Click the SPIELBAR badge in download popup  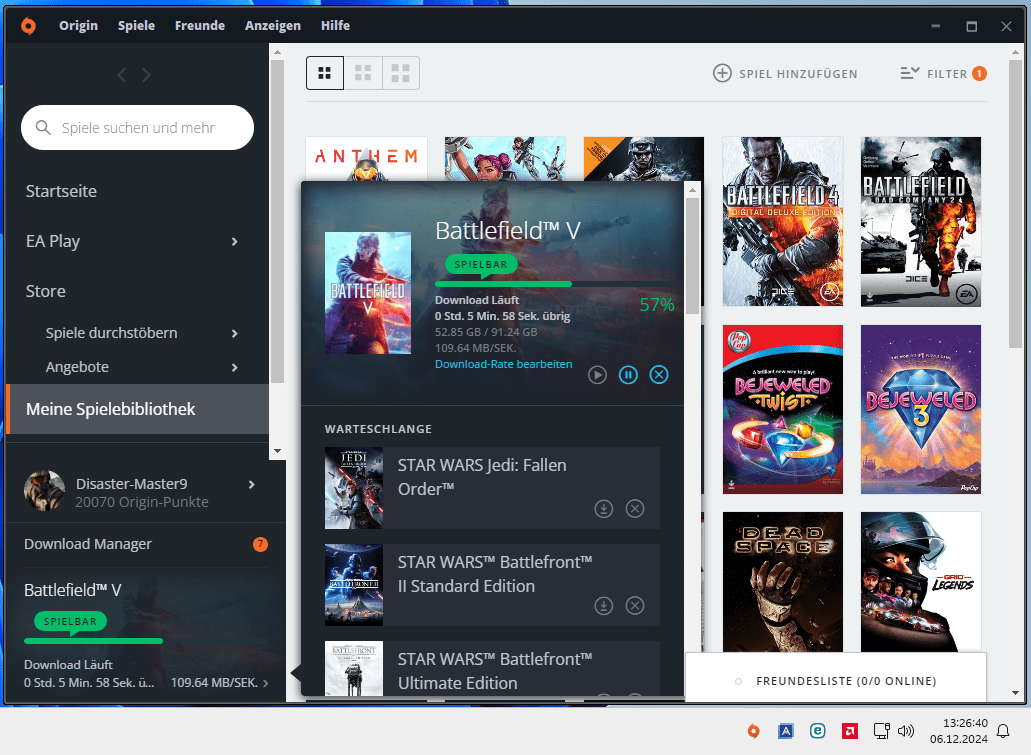[x=481, y=264]
